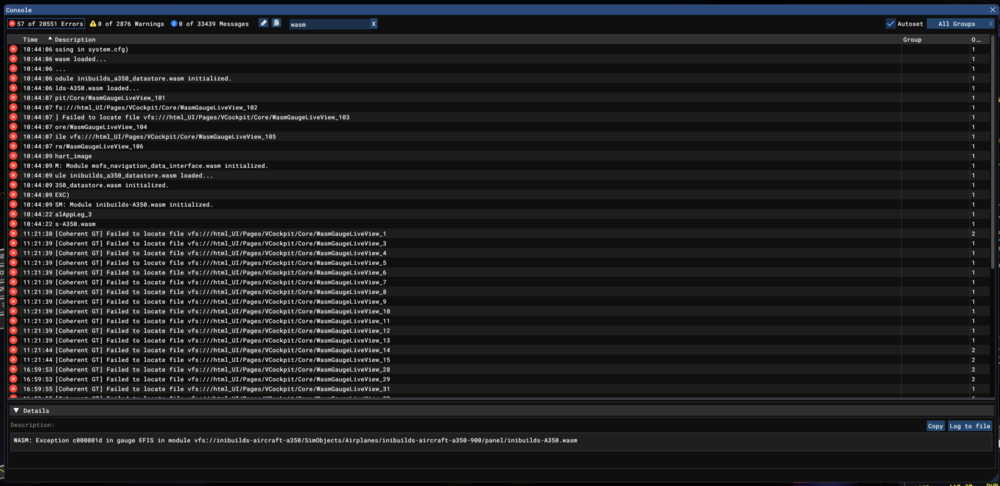Open the All Groups dropdown
The height and width of the screenshot is (486, 1000).
pos(956,24)
